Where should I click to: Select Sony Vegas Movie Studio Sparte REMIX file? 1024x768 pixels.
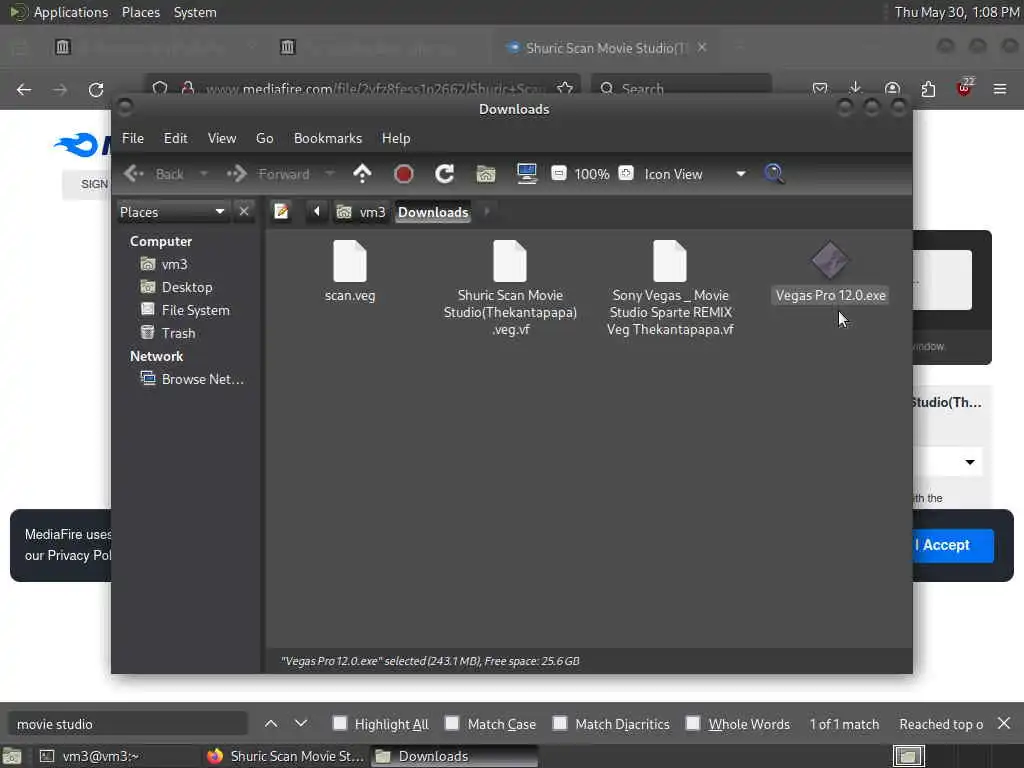pos(670,261)
